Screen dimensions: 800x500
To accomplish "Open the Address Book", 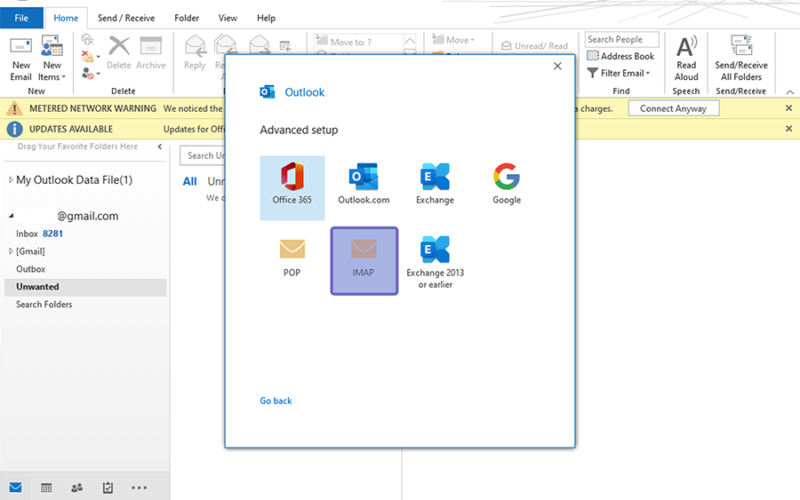I will coord(620,56).
